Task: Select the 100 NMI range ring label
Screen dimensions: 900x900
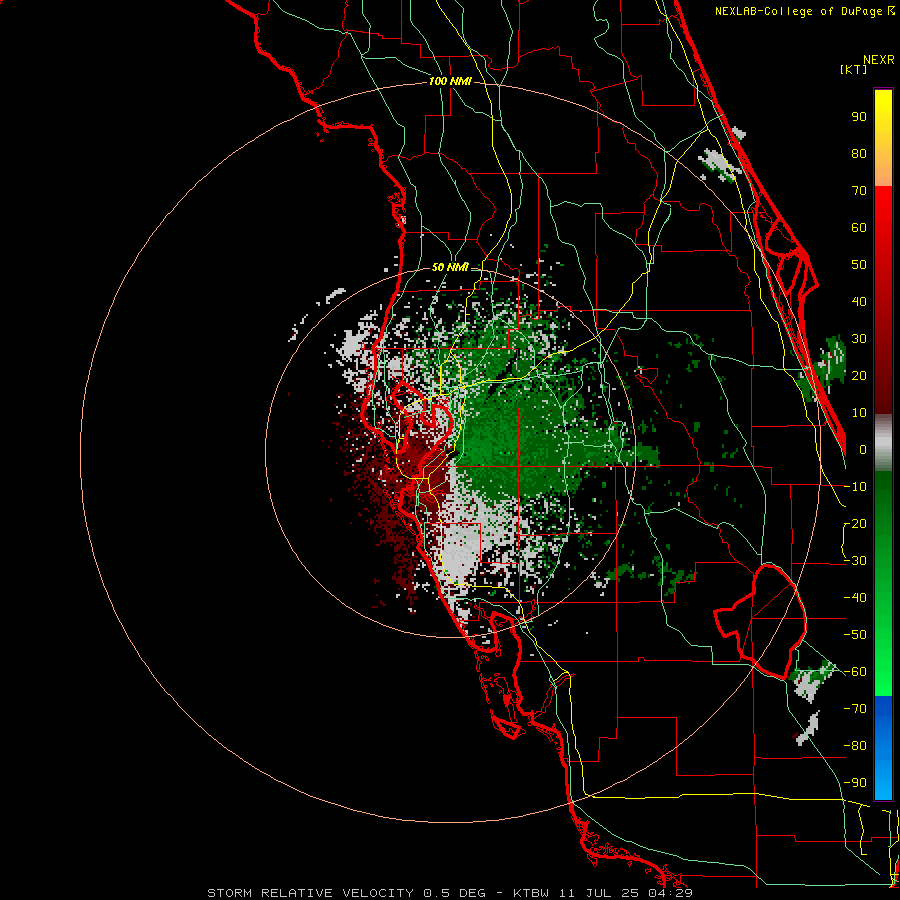Action: [x=450, y=81]
